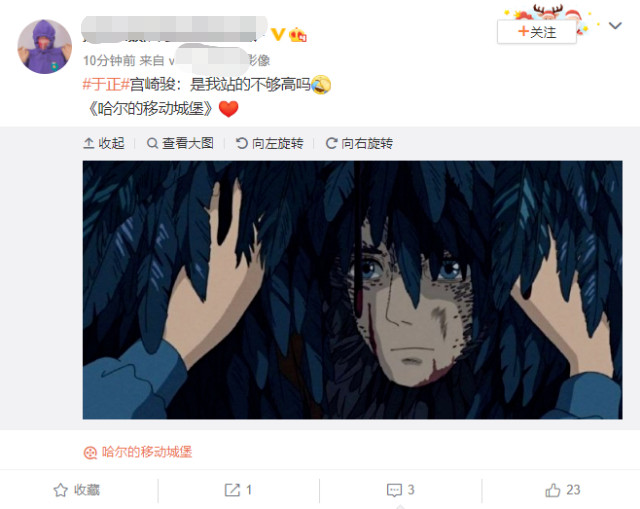640x509 pixels.
Task: Click the Howl anime image
Action: point(353,290)
